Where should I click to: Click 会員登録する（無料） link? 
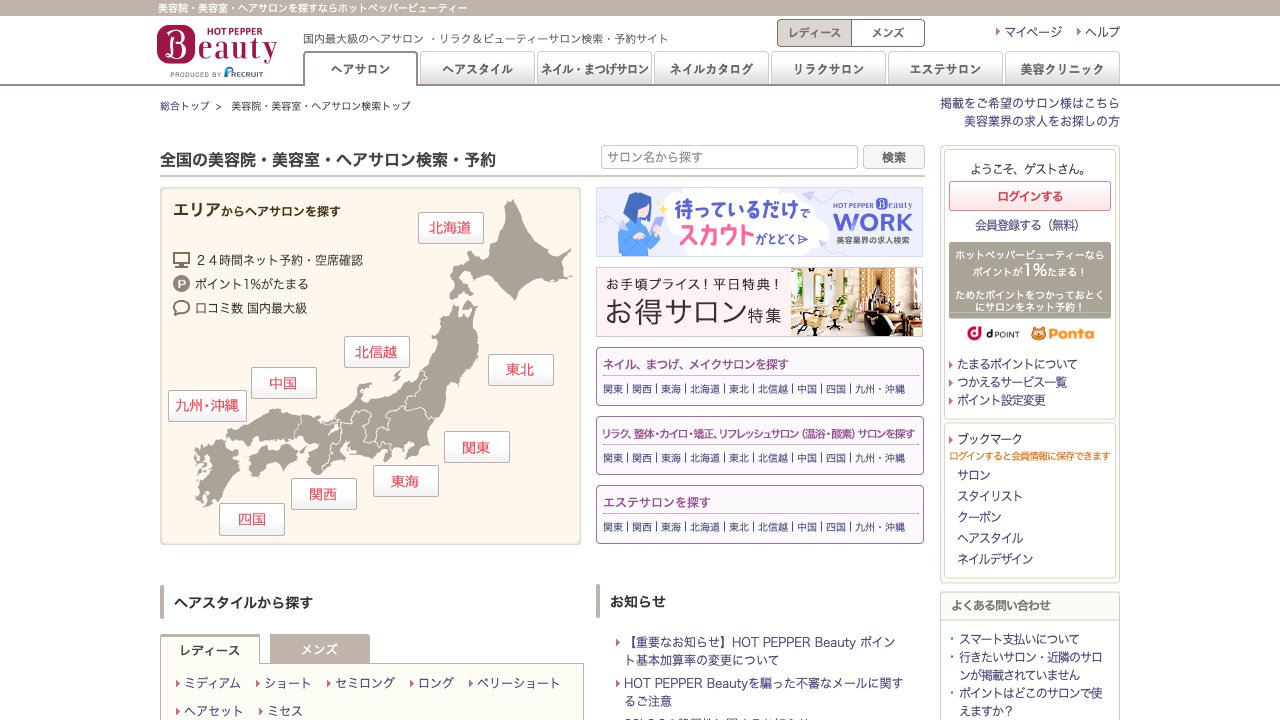point(1027,225)
